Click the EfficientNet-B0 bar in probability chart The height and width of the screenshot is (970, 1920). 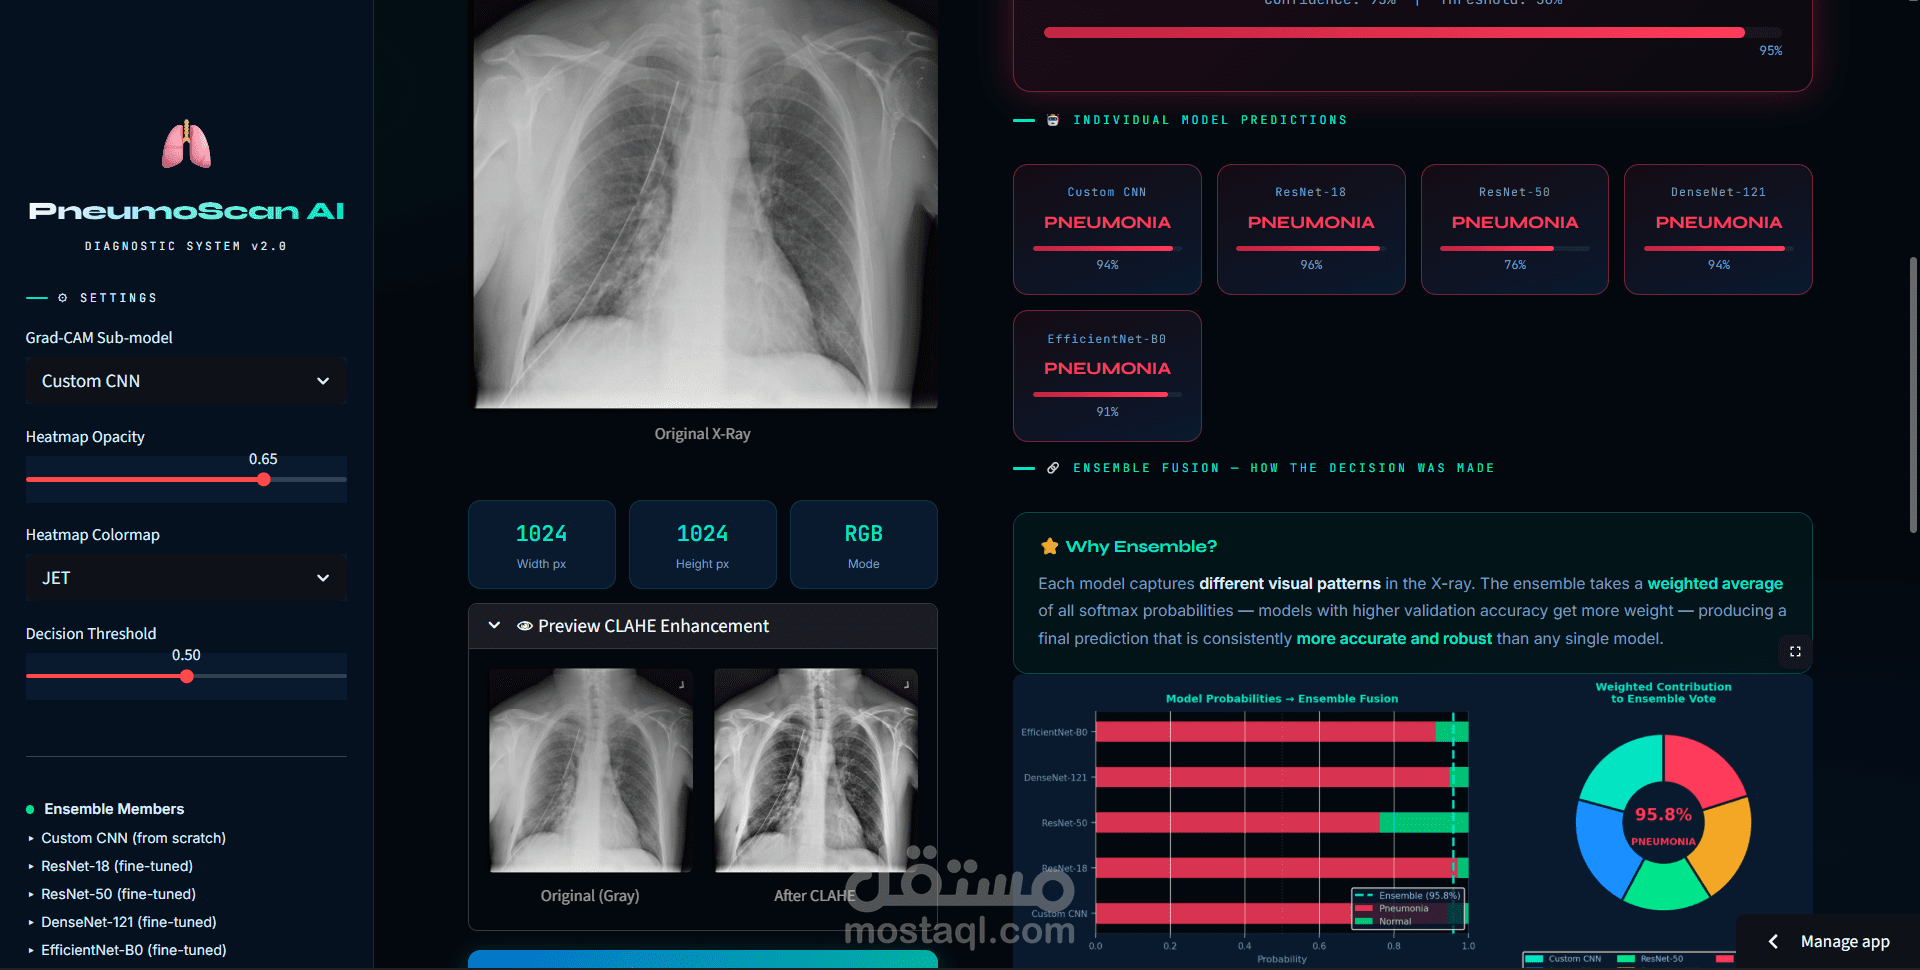click(1282, 732)
